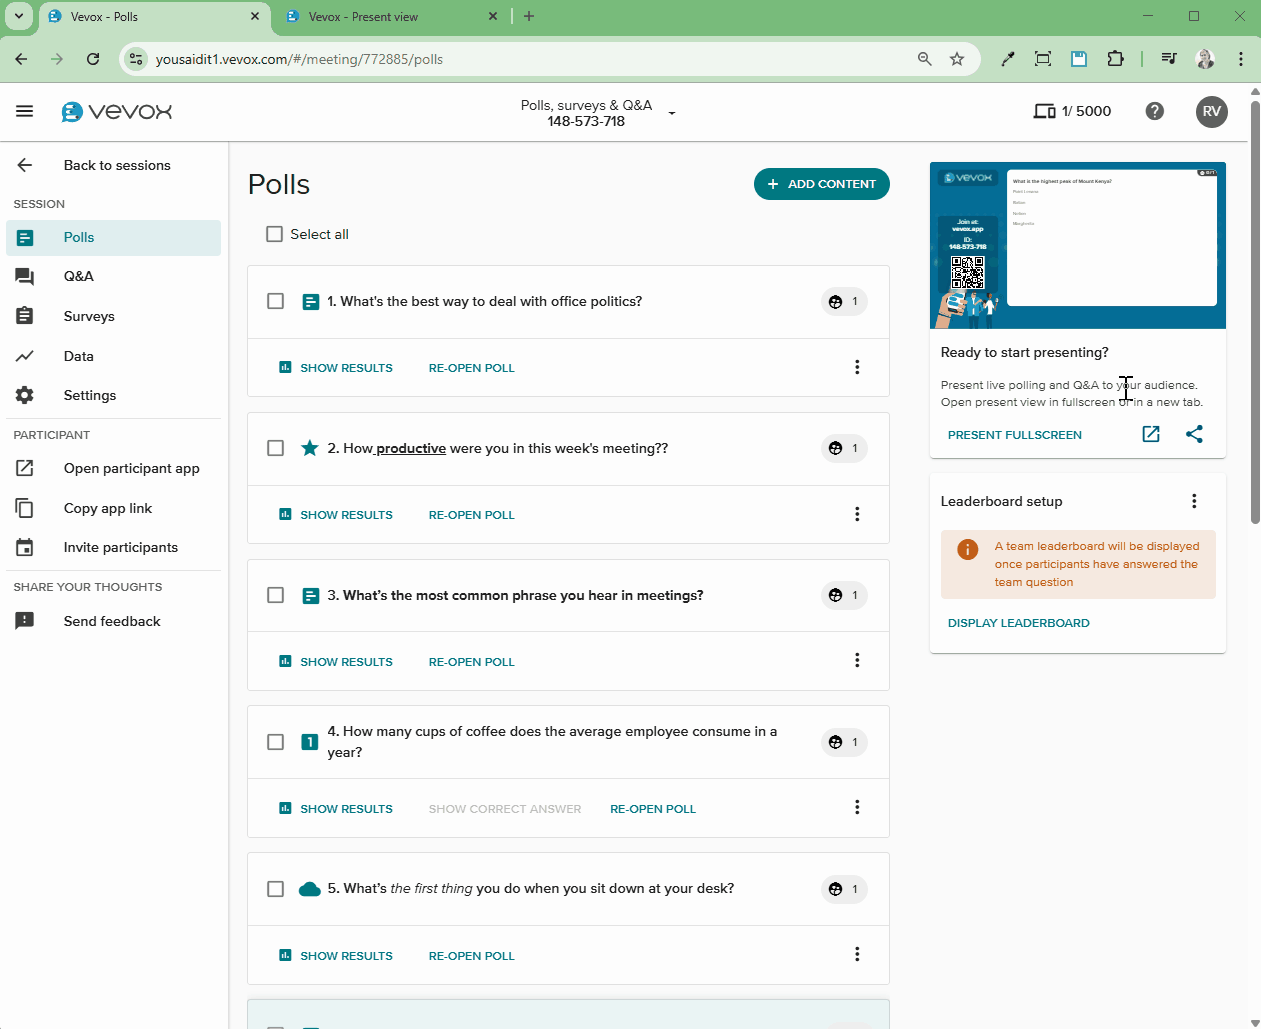The image size is (1261, 1029).
Task: Click the participant count device icon
Action: 1044,111
